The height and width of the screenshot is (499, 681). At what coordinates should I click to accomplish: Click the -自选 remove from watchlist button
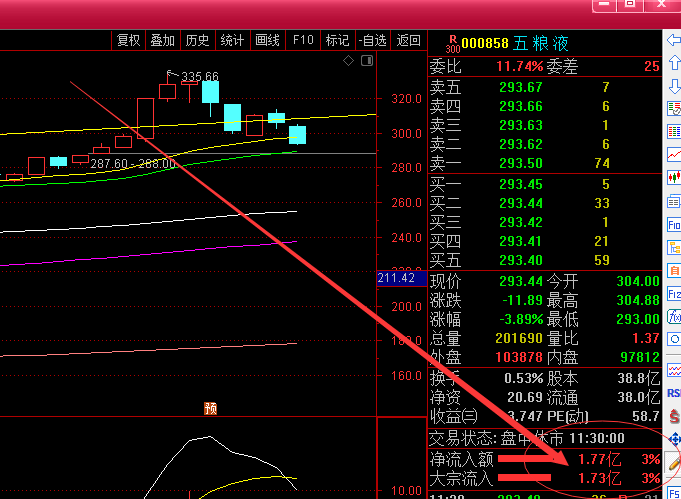tap(373, 40)
